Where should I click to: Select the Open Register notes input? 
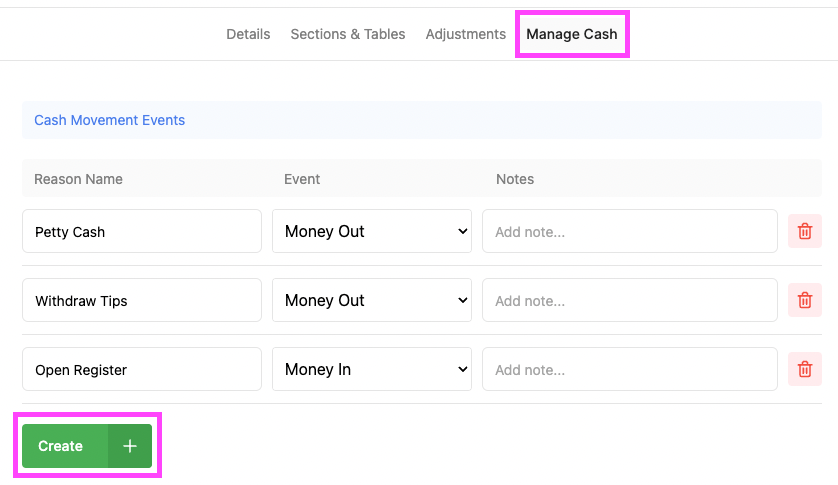pos(629,369)
